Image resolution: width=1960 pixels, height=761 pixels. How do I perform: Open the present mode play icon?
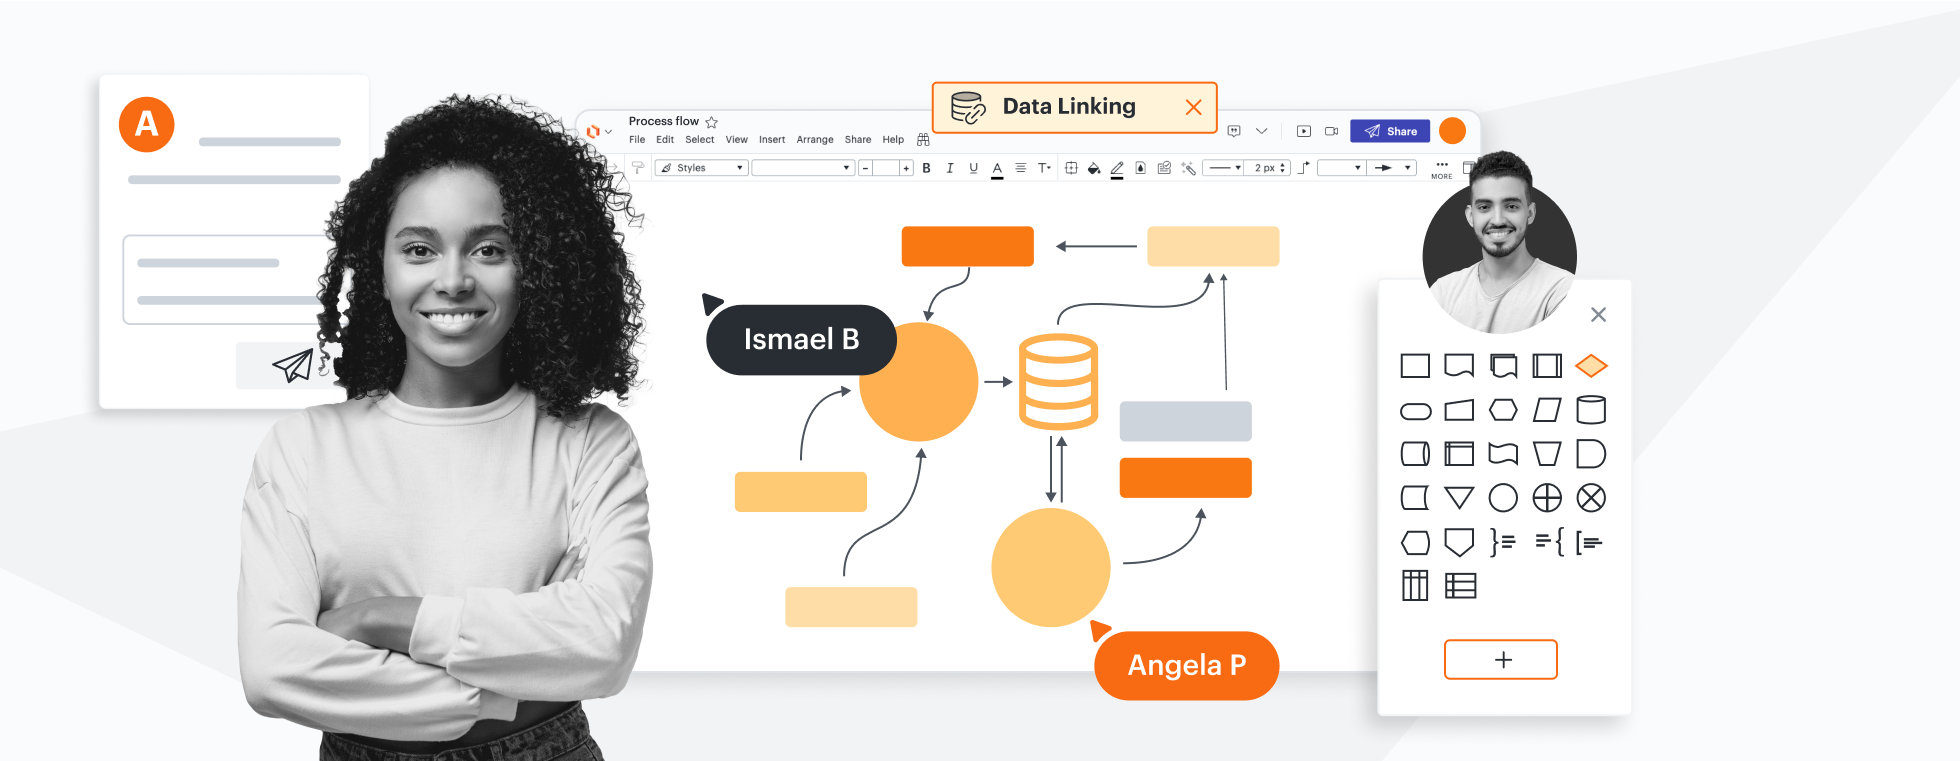tap(1303, 131)
